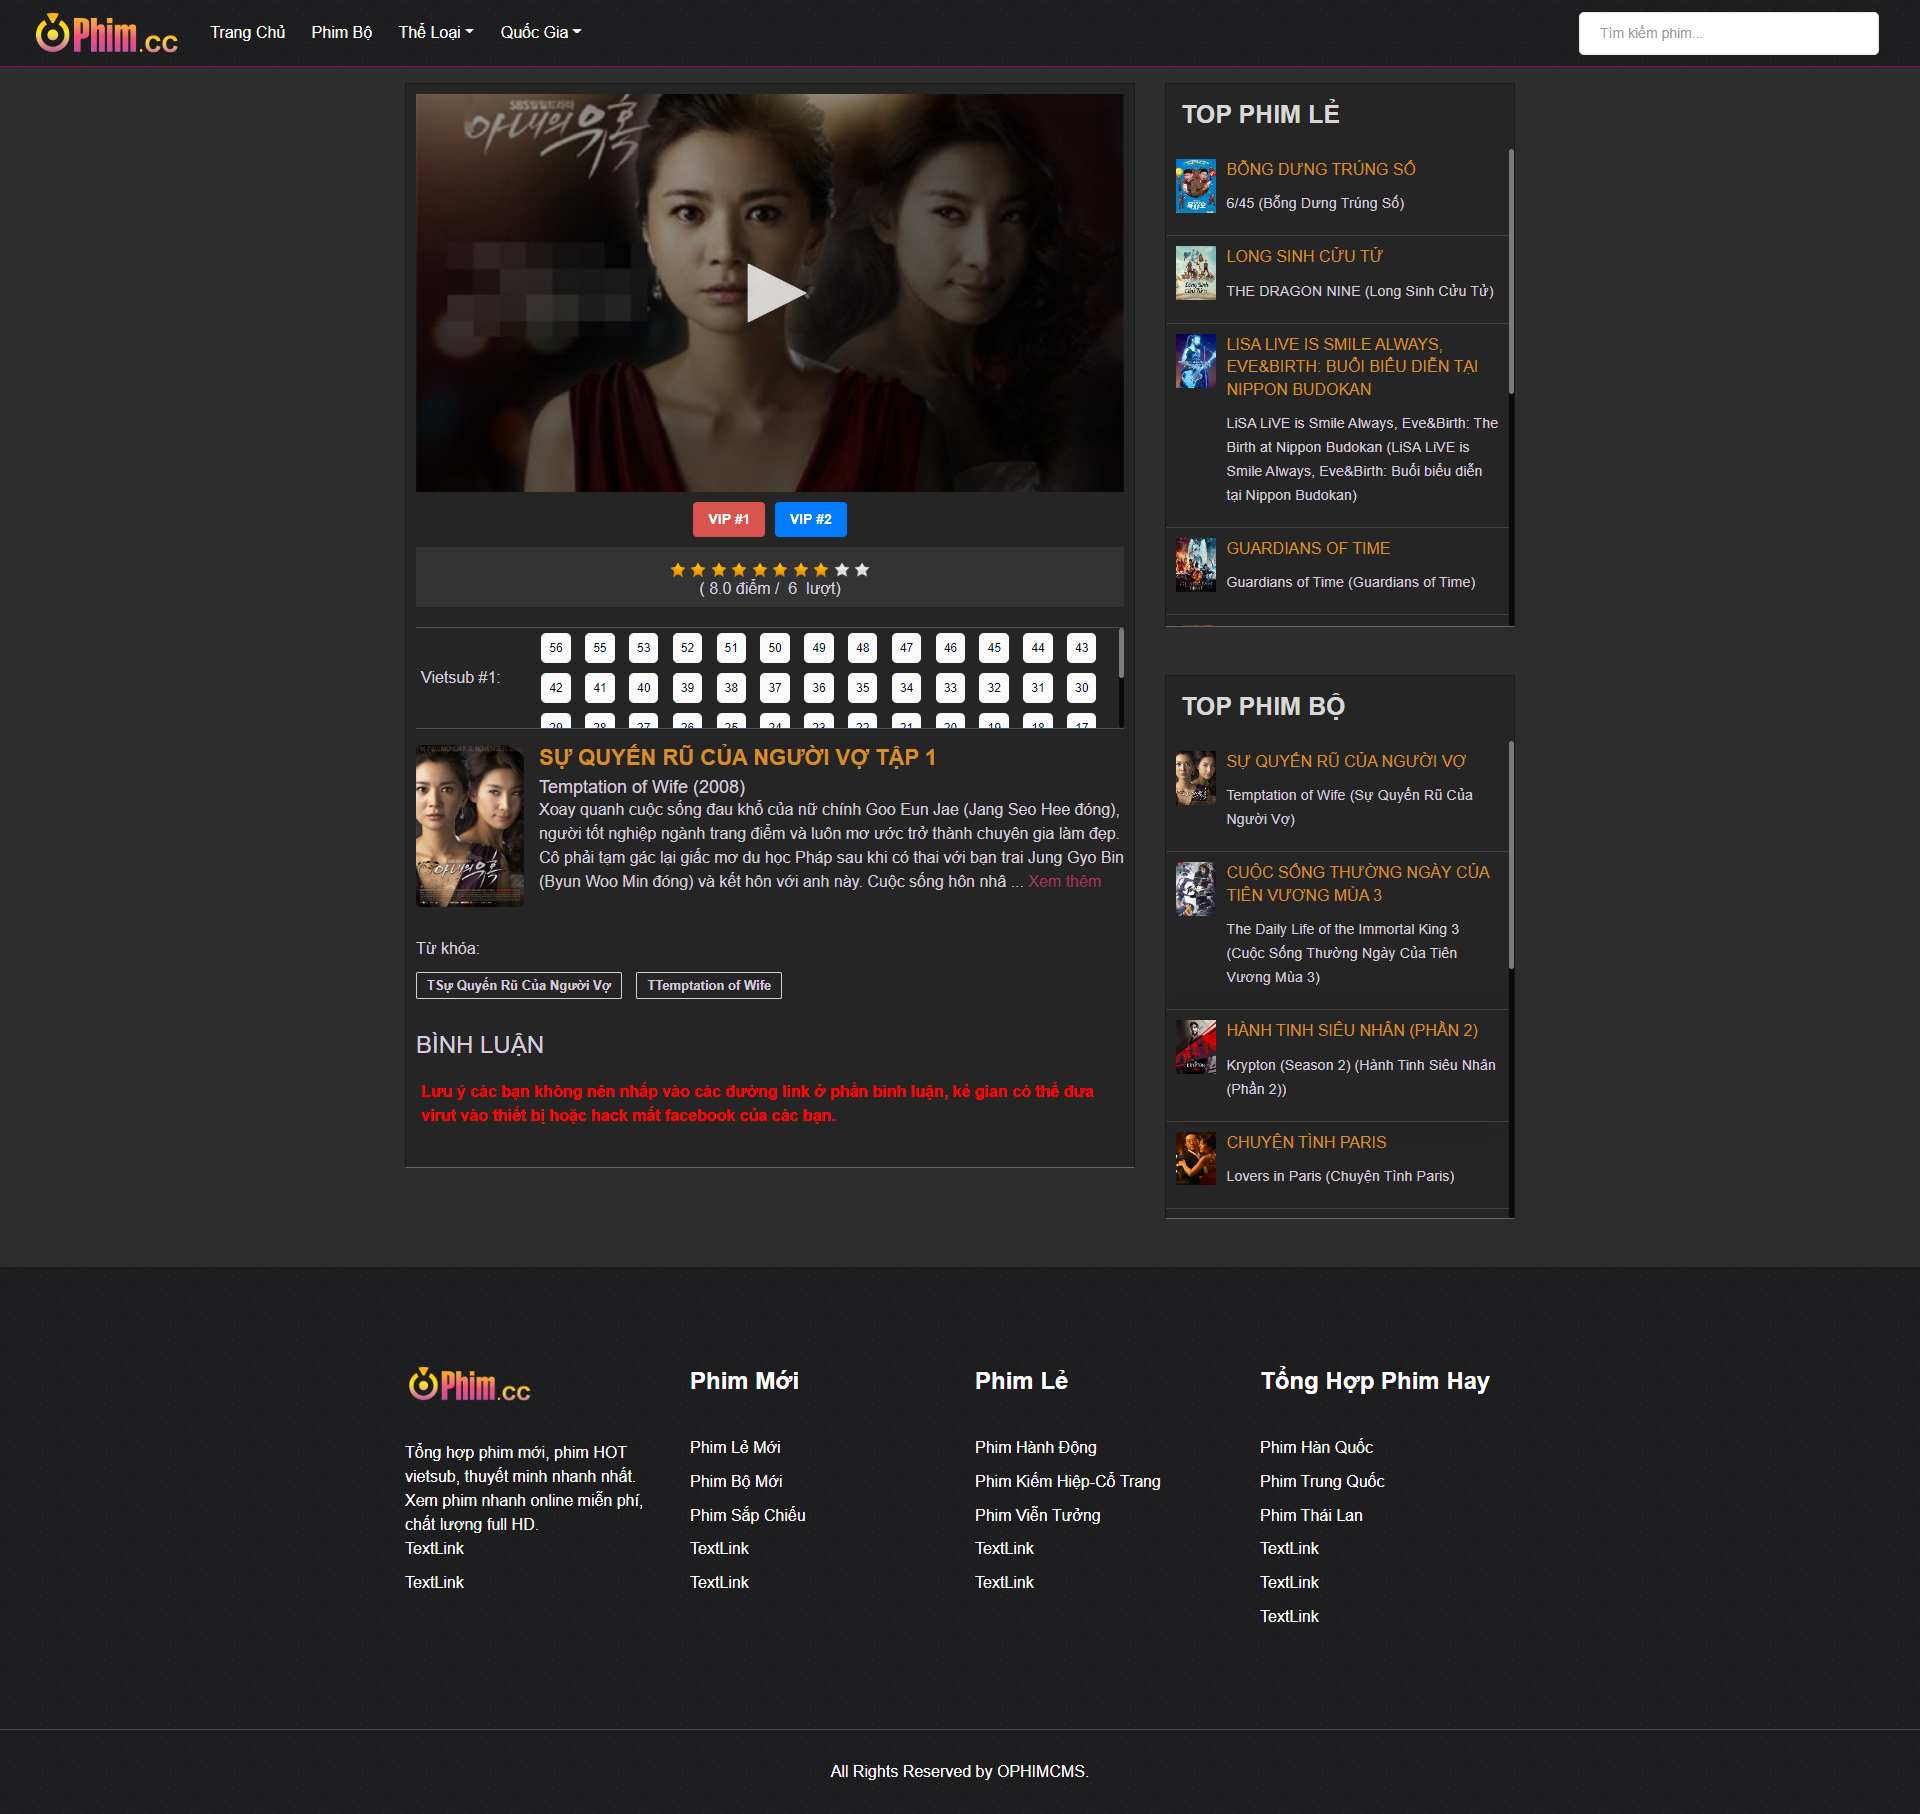Click the episode list scrollbar
The image size is (1920, 1814).
pyautogui.click(x=1120, y=653)
